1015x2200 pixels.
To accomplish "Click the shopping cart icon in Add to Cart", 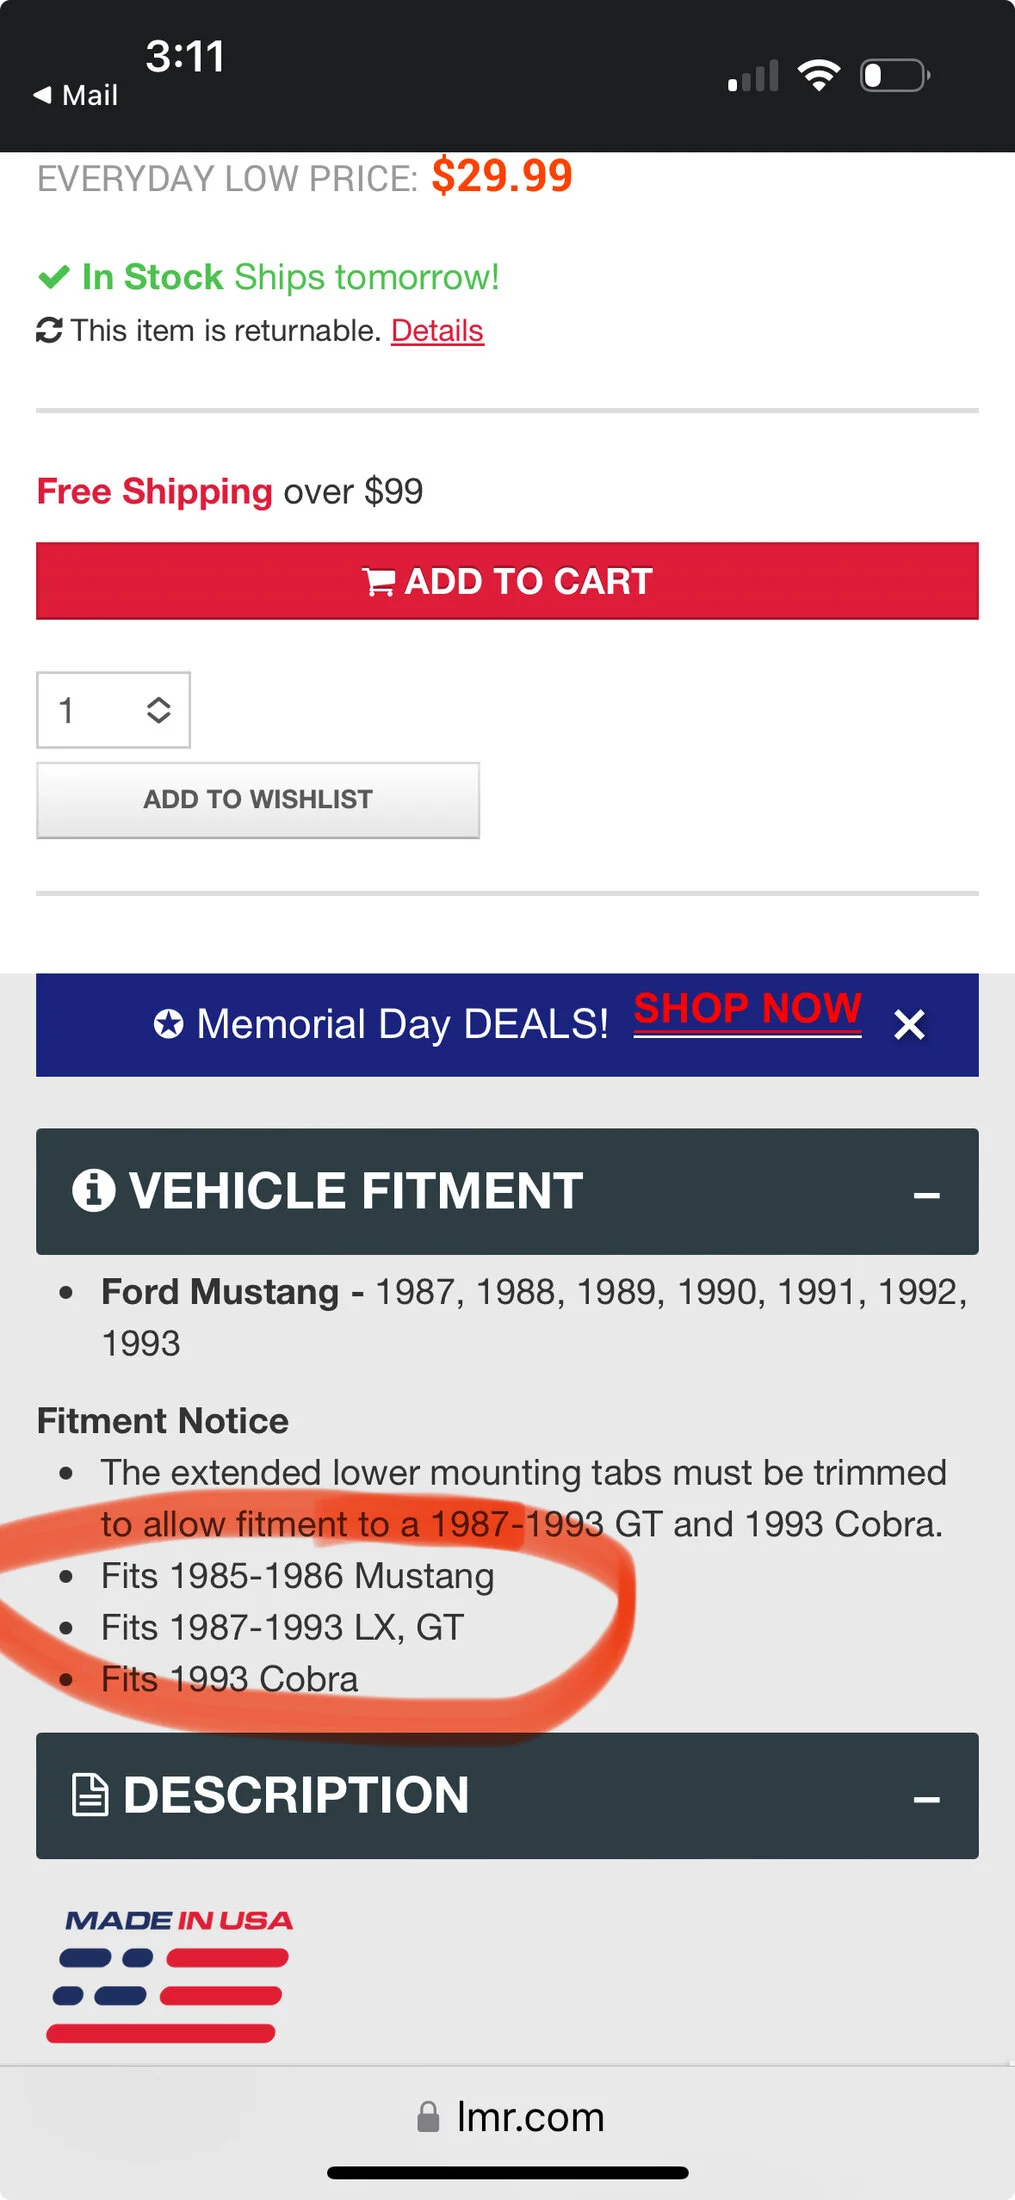I will (379, 582).
